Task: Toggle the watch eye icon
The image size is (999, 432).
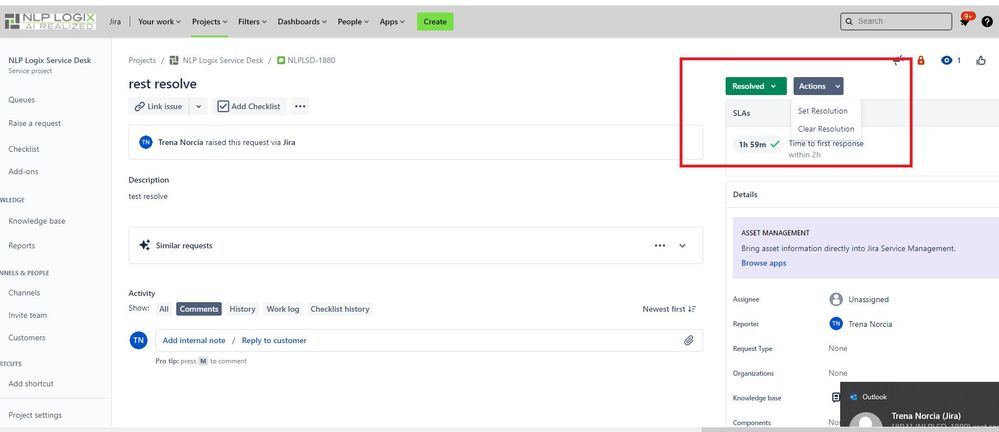Action: (947, 61)
